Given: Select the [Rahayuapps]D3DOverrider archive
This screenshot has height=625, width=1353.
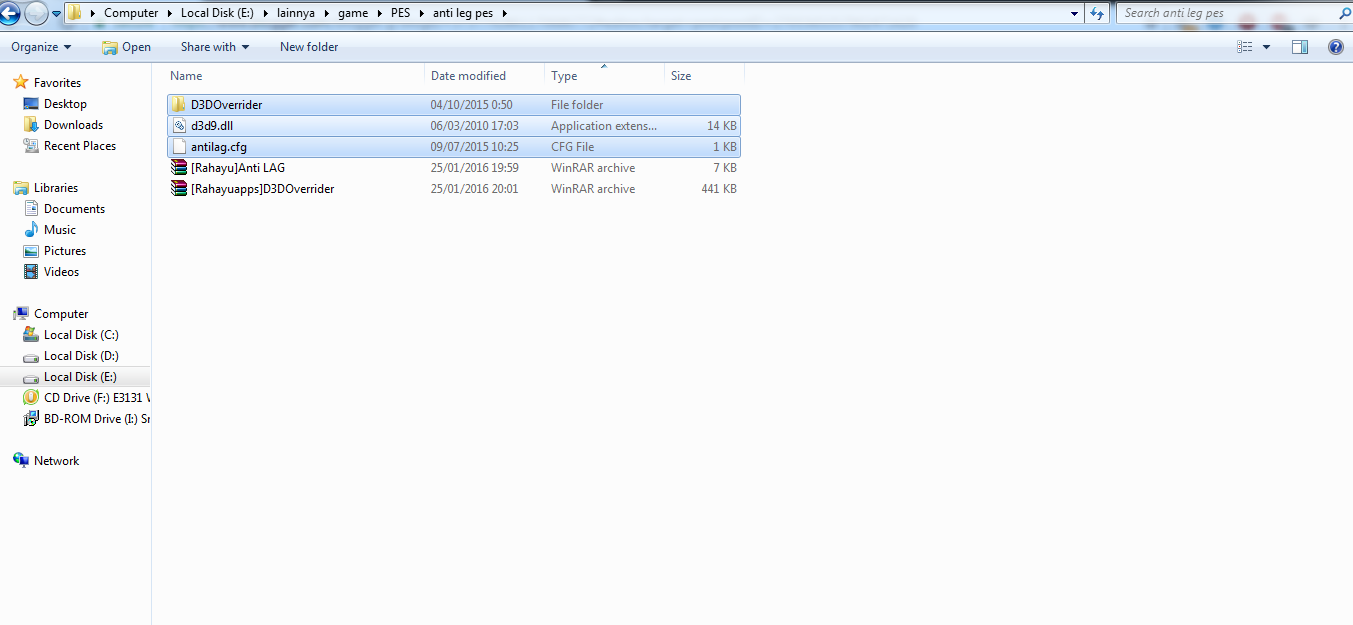Looking at the screenshot, I should pos(260,188).
